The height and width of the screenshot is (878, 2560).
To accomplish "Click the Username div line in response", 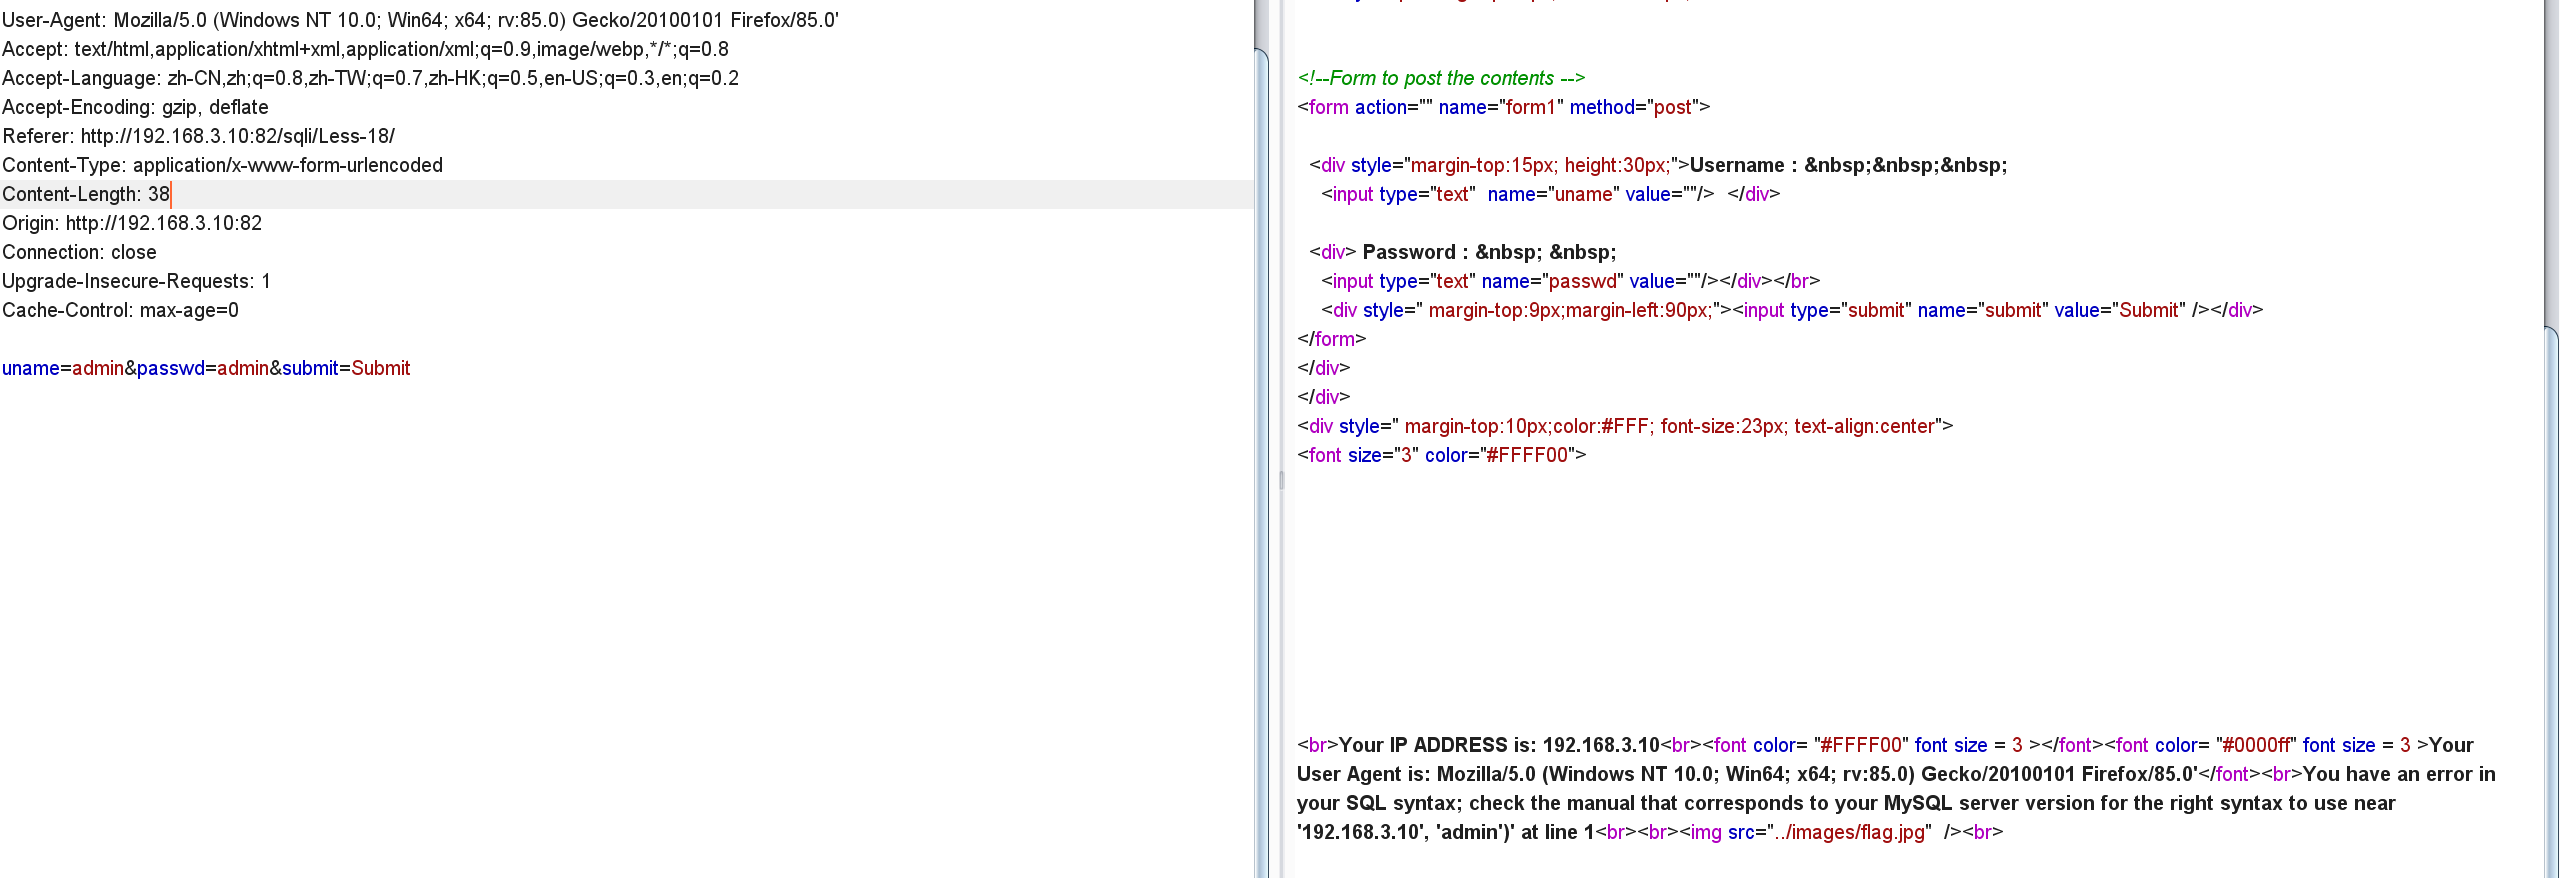I will click(x=1658, y=165).
